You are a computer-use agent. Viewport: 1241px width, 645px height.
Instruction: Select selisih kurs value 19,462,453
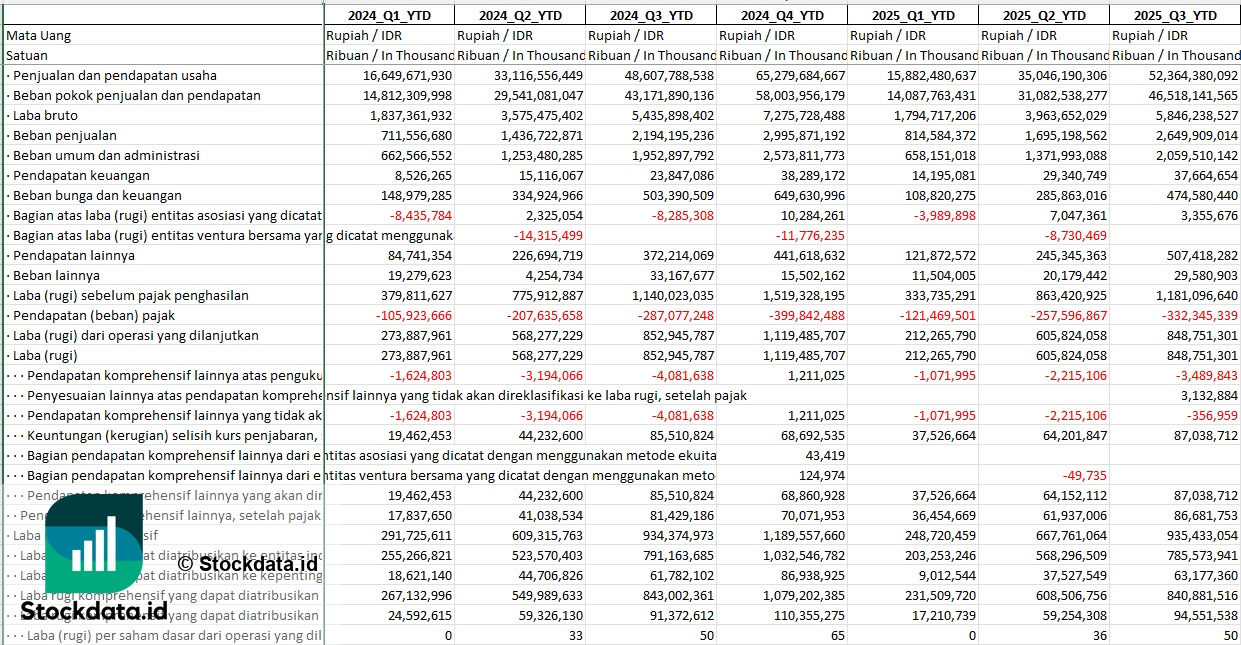[420, 435]
